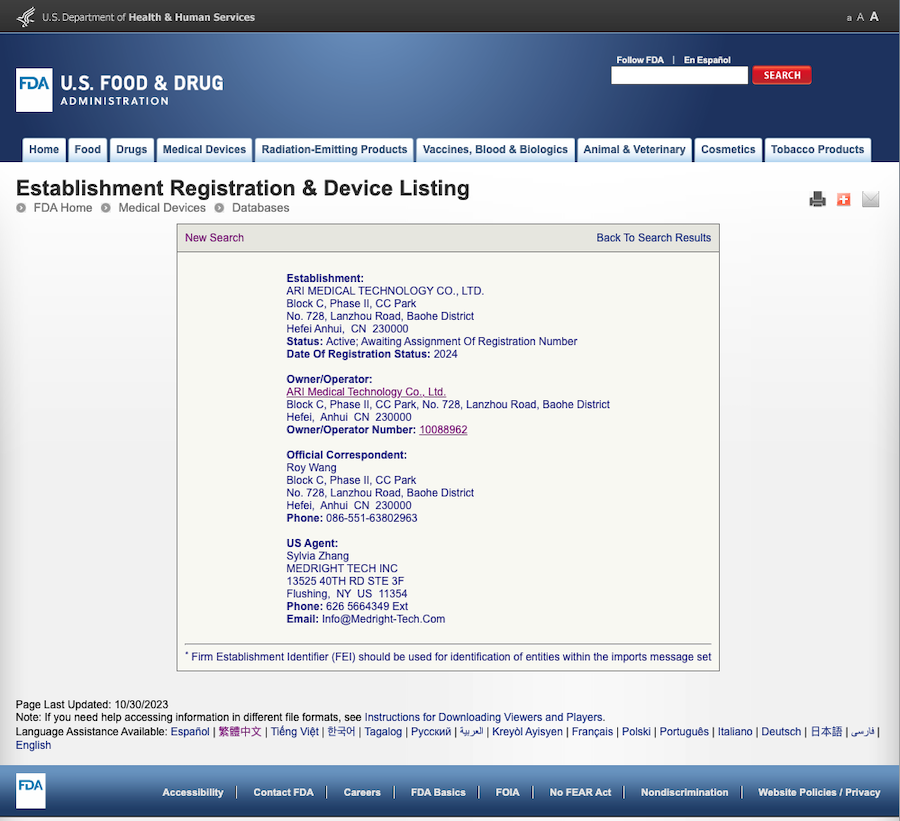Switch to En Español
The width and height of the screenshot is (900, 821).
707,60
